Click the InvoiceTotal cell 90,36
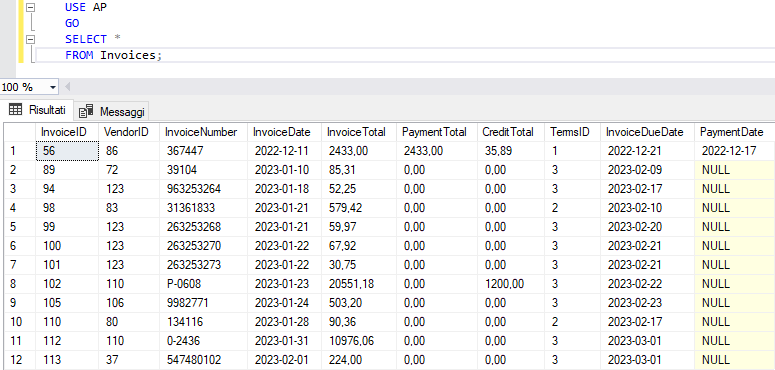Screen dimensions: 775x370 359,322
